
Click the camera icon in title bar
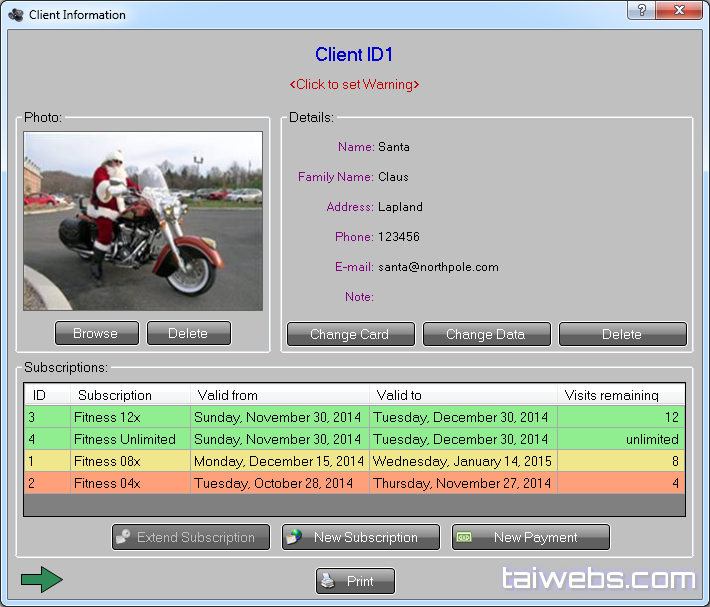(x=16, y=15)
